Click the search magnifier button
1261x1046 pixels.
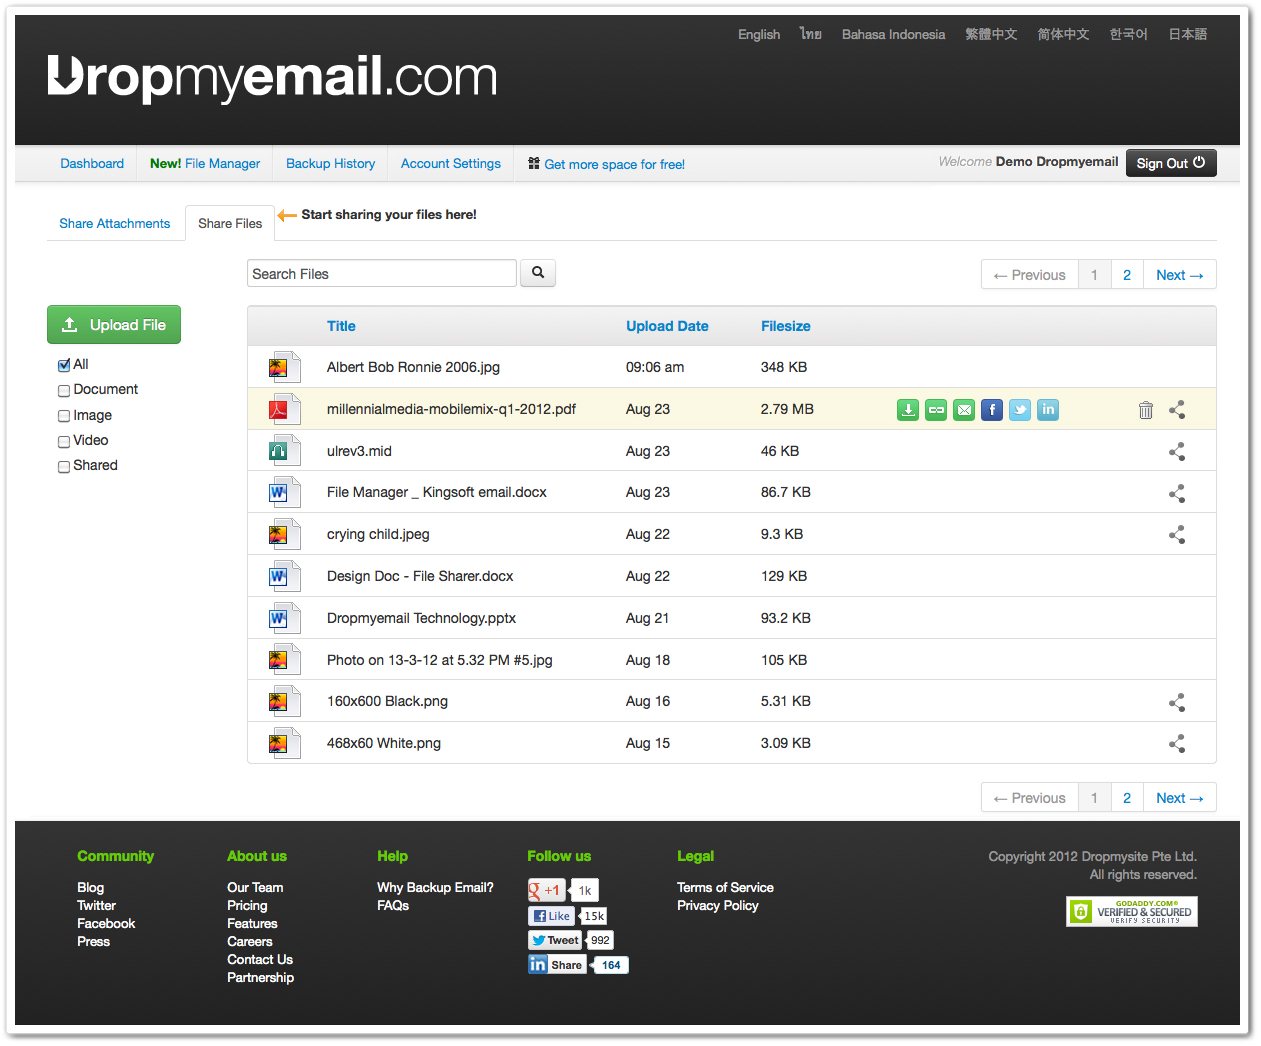(x=538, y=273)
